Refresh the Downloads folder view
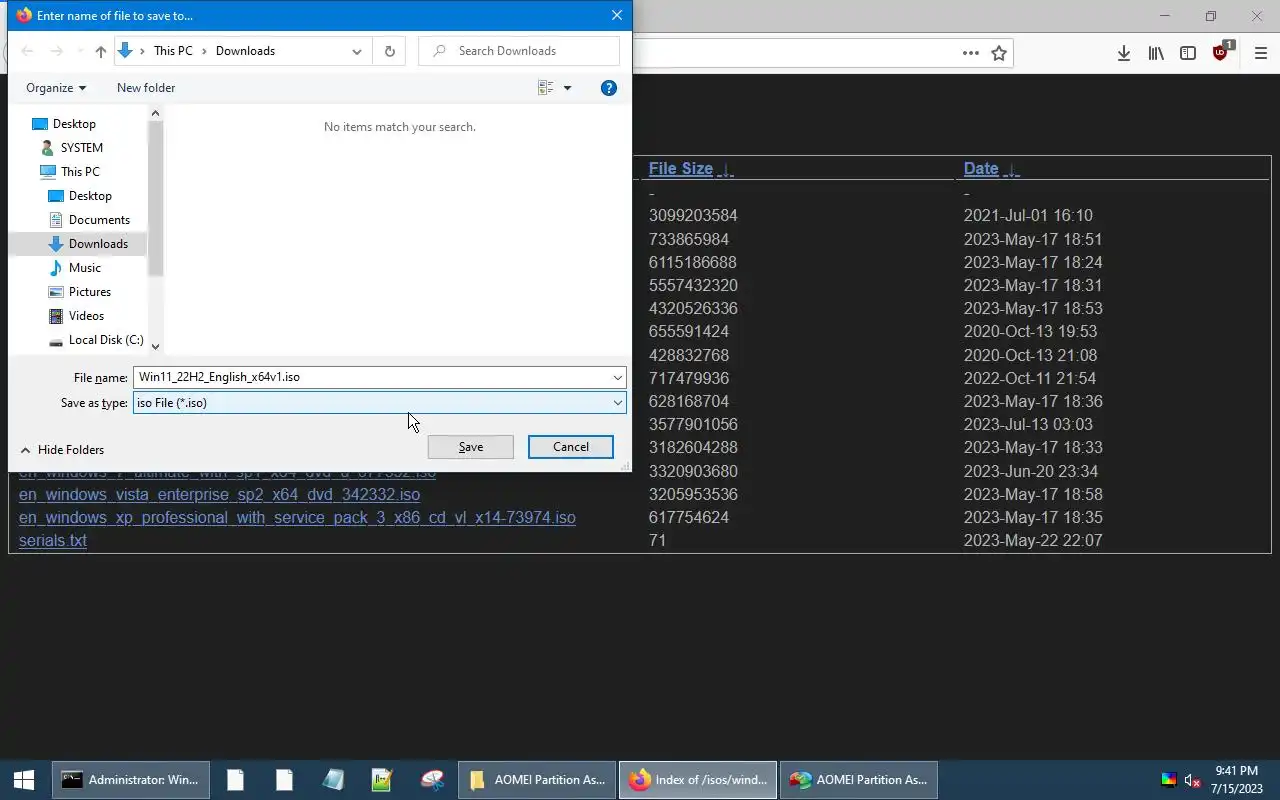1280x800 pixels. tap(389, 51)
